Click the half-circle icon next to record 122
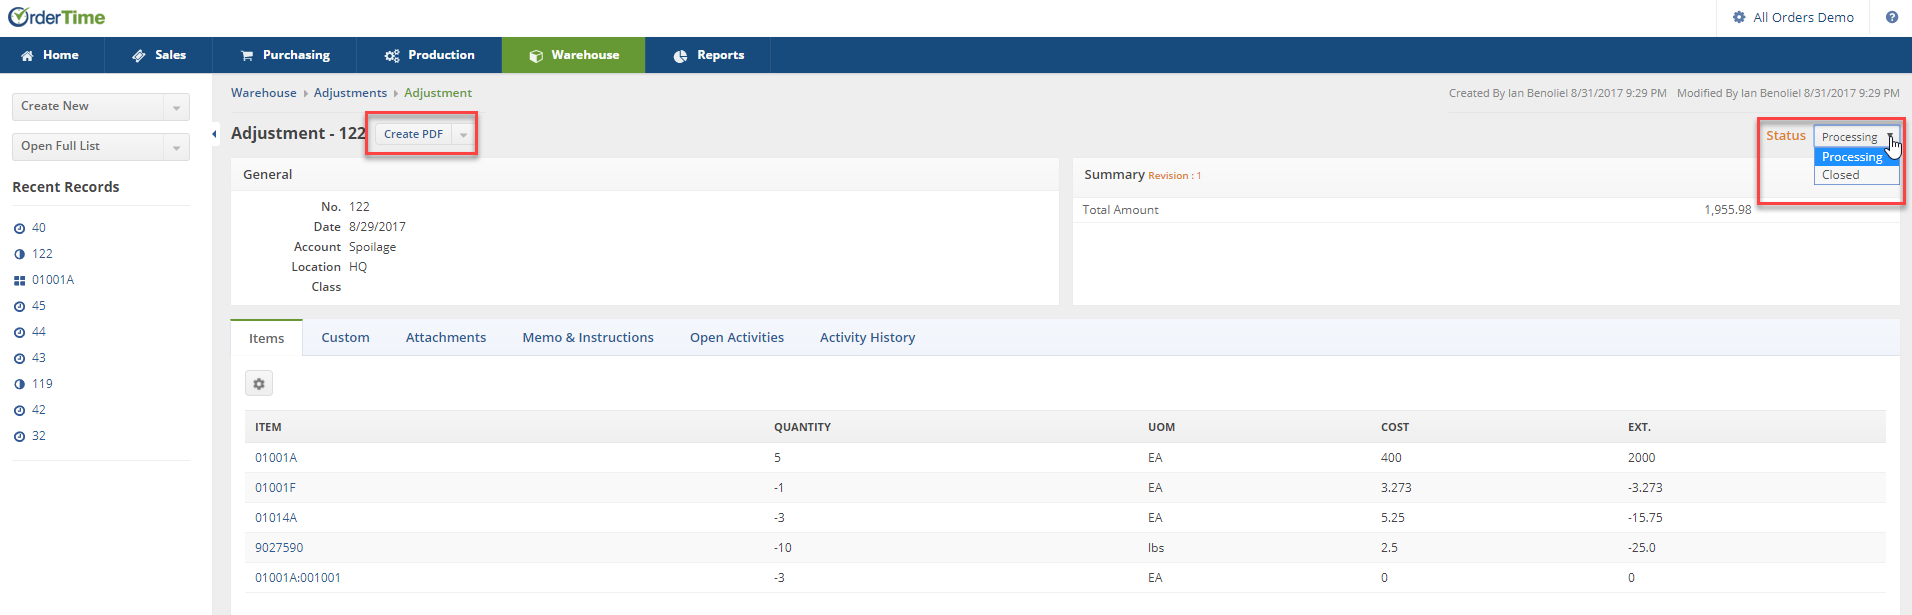1912x615 pixels. 19,254
